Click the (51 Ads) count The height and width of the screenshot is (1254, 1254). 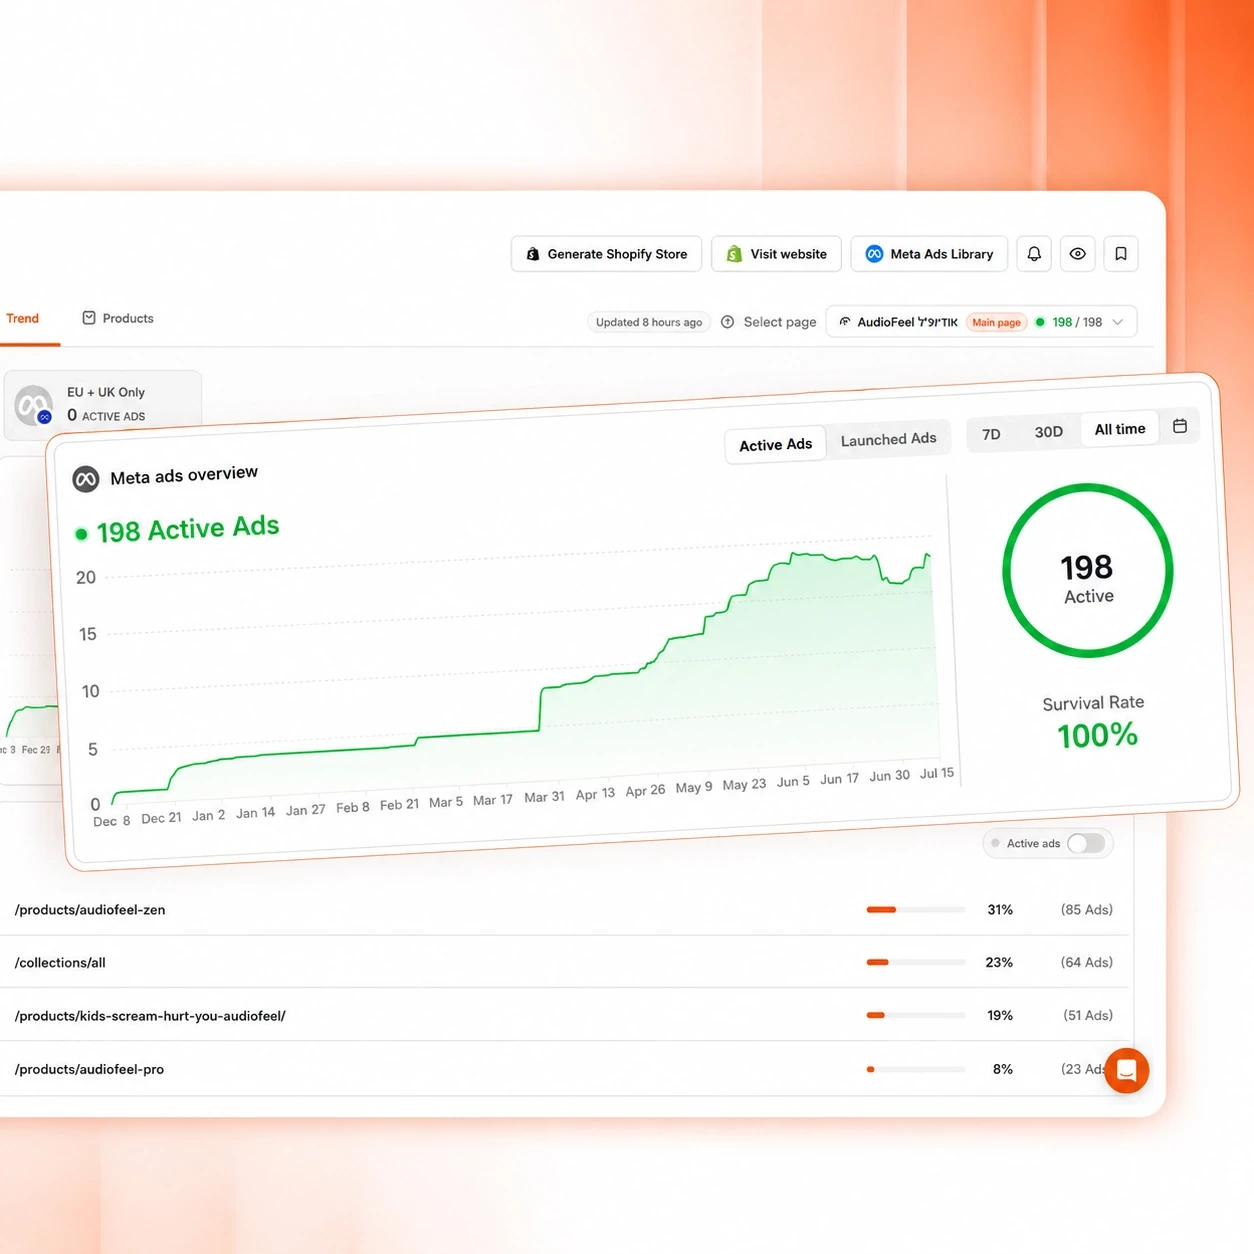pyautogui.click(x=1088, y=1015)
